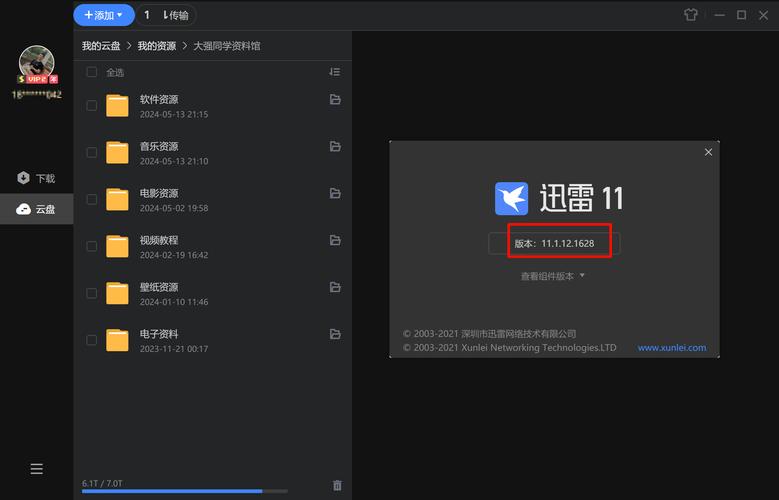The width and height of the screenshot is (779, 500).
Task: Navigate to 我的资源 in breadcrumb
Action: 156,46
